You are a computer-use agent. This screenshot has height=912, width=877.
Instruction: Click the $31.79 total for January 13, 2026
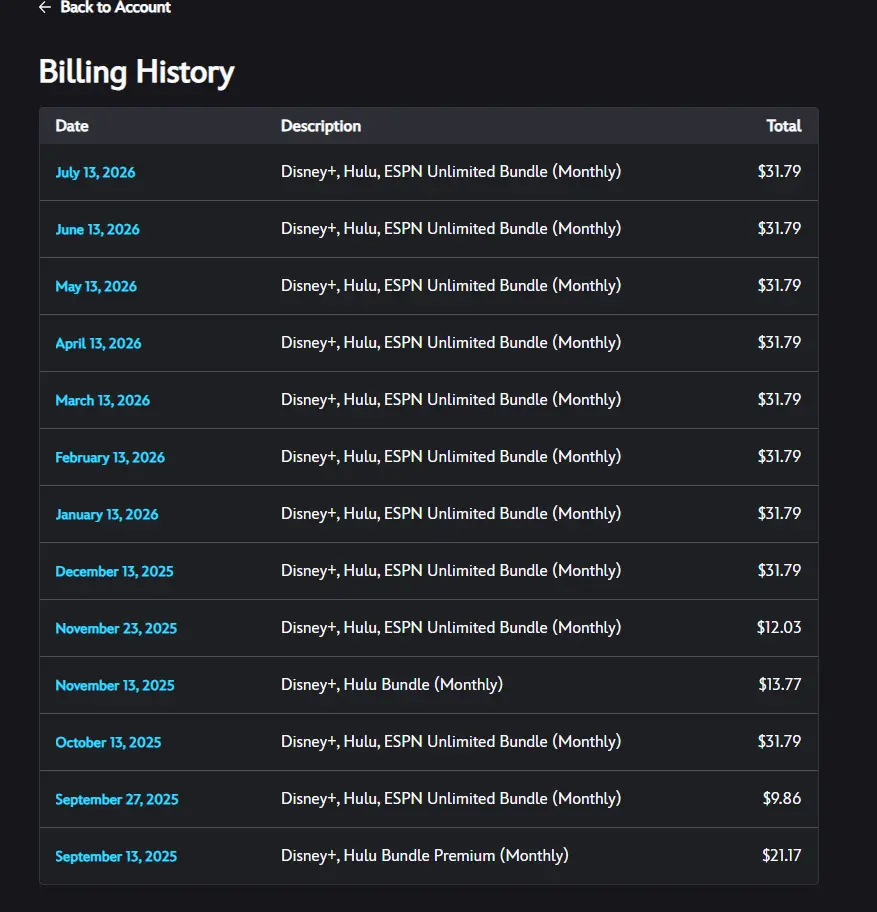coord(779,513)
